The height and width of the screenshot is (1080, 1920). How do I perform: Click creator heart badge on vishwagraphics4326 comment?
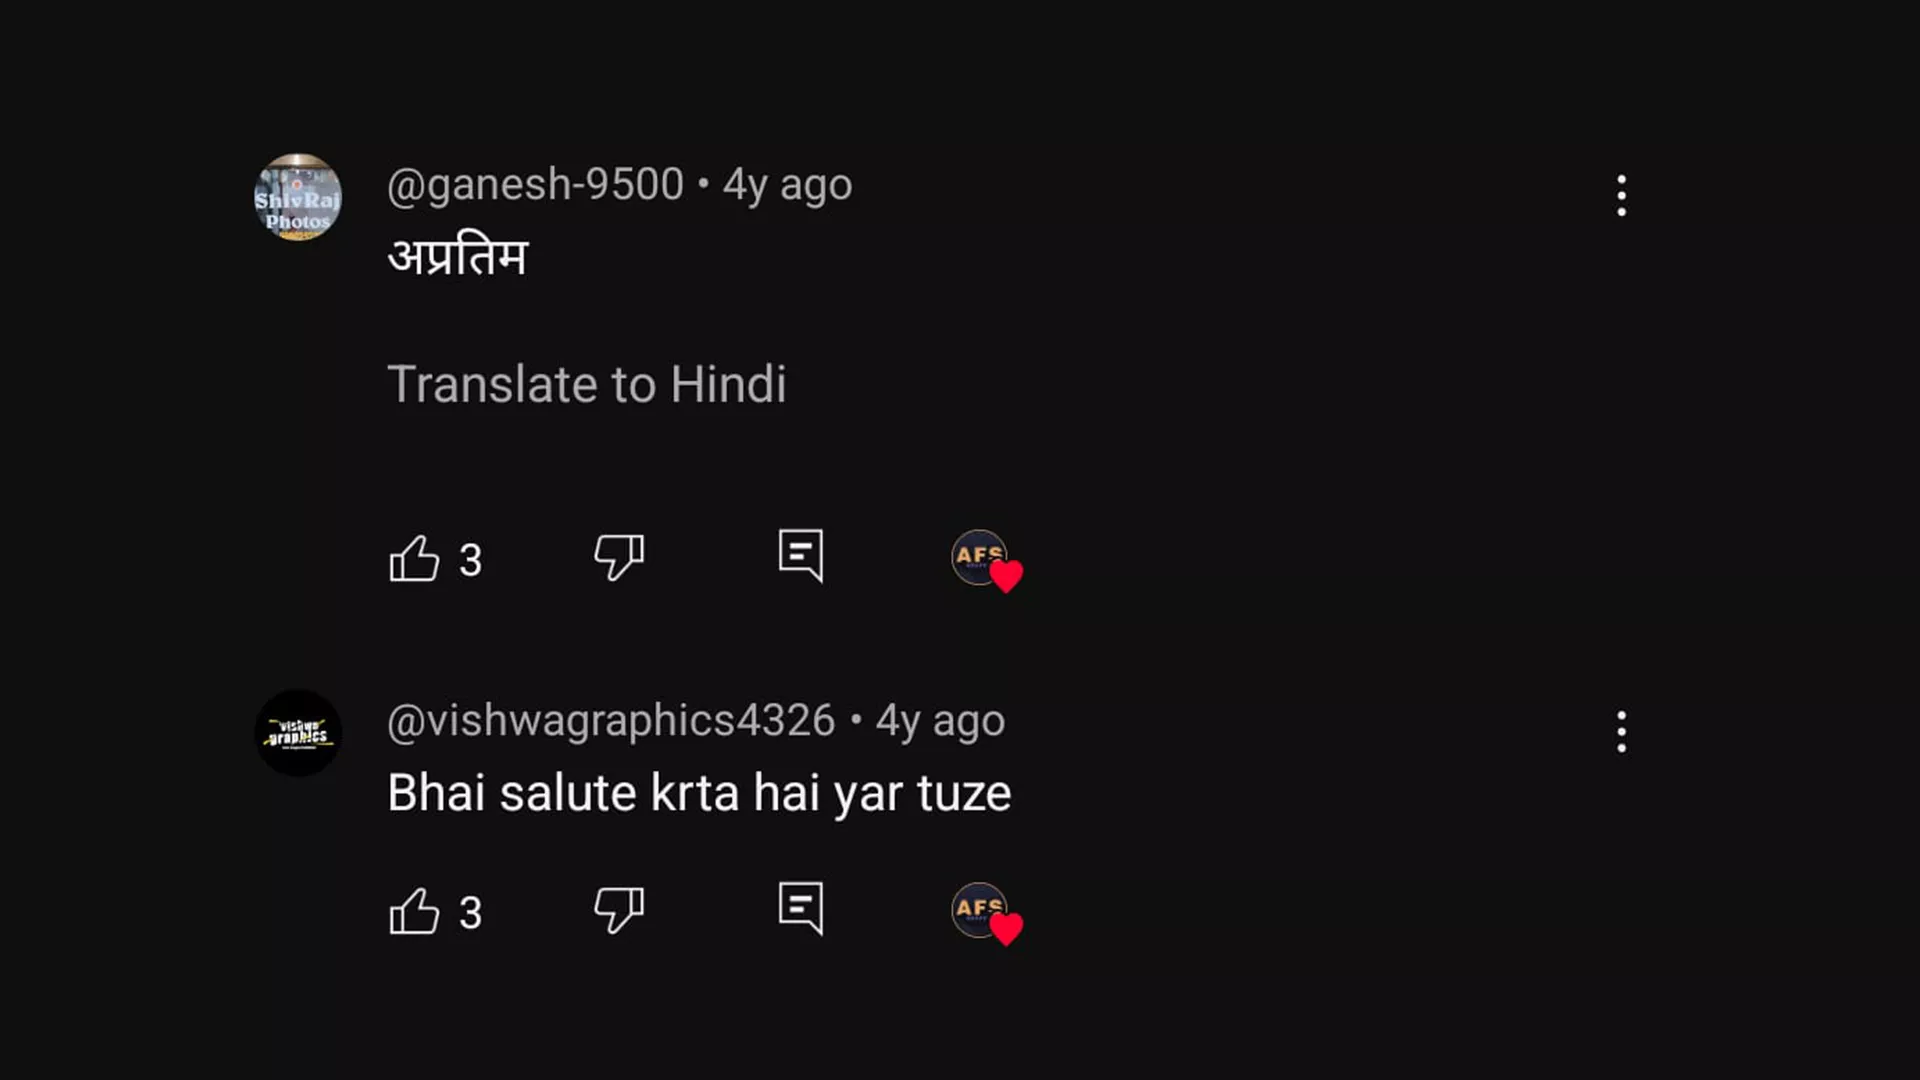pos(986,913)
